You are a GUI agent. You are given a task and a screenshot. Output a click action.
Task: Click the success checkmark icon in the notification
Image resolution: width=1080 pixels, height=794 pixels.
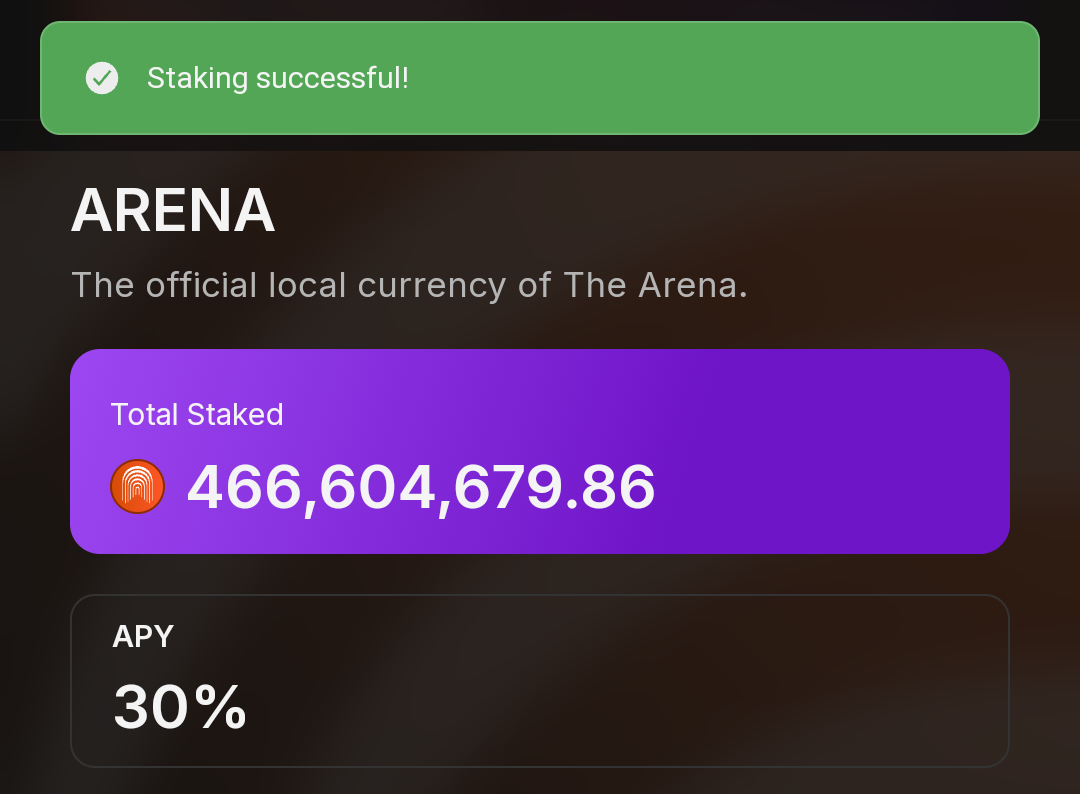(x=102, y=78)
